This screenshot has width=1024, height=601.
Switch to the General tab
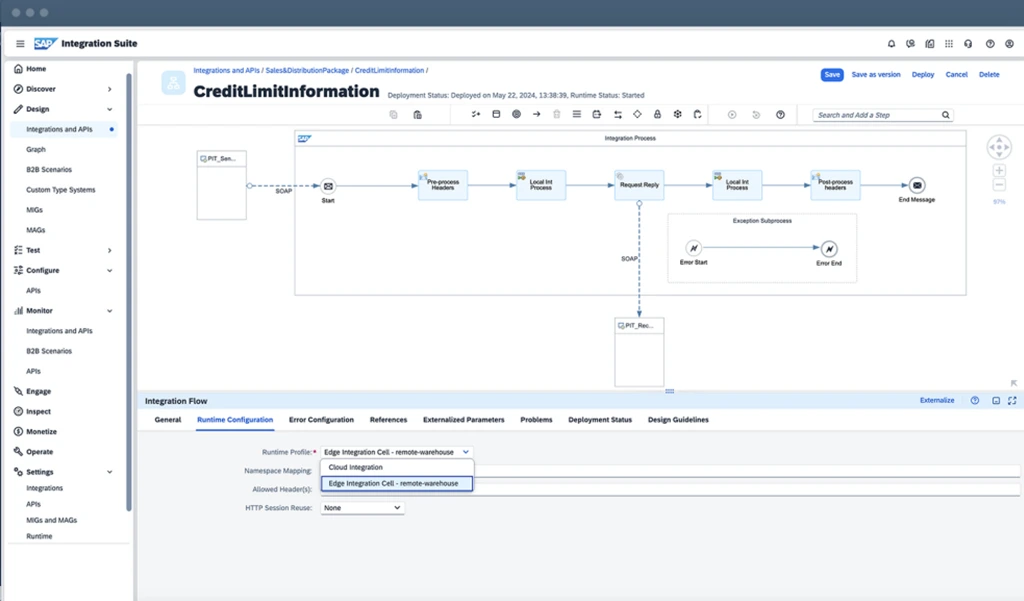tap(168, 419)
